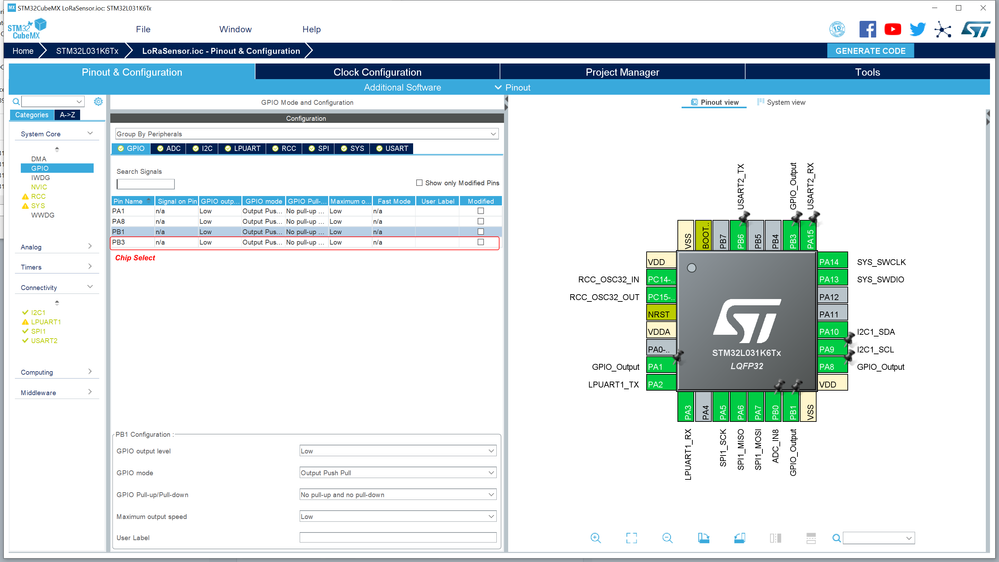Rotate the chip view clockwise icon
Viewport: 999px width, 562px height.
point(703,538)
